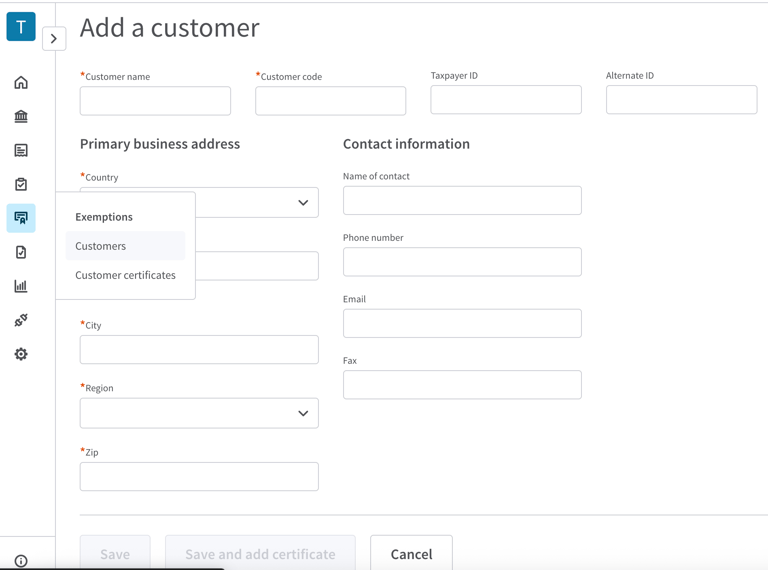
Task: Click the plug integrations icon
Action: pyautogui.click(x=21, y=321)
